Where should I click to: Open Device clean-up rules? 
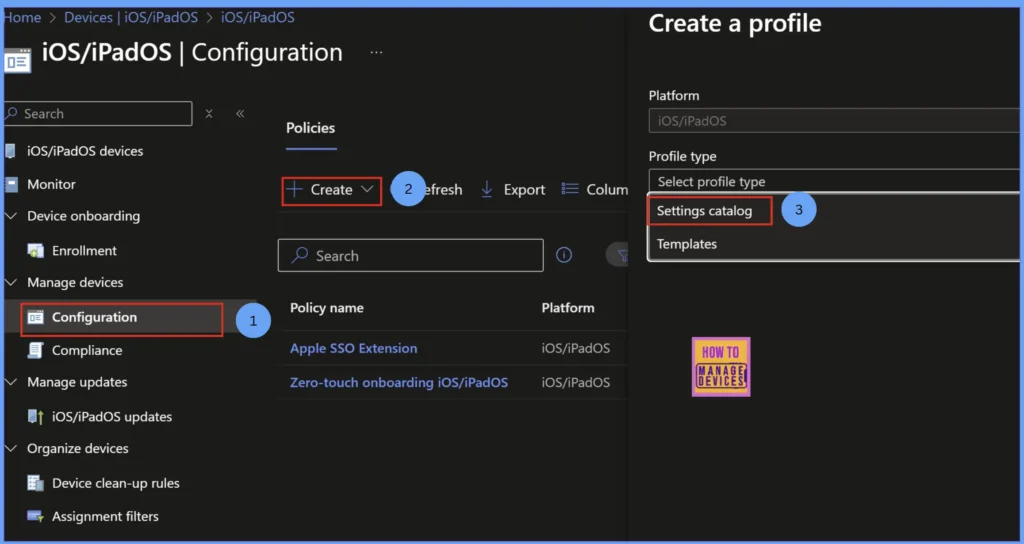(116, 483)
